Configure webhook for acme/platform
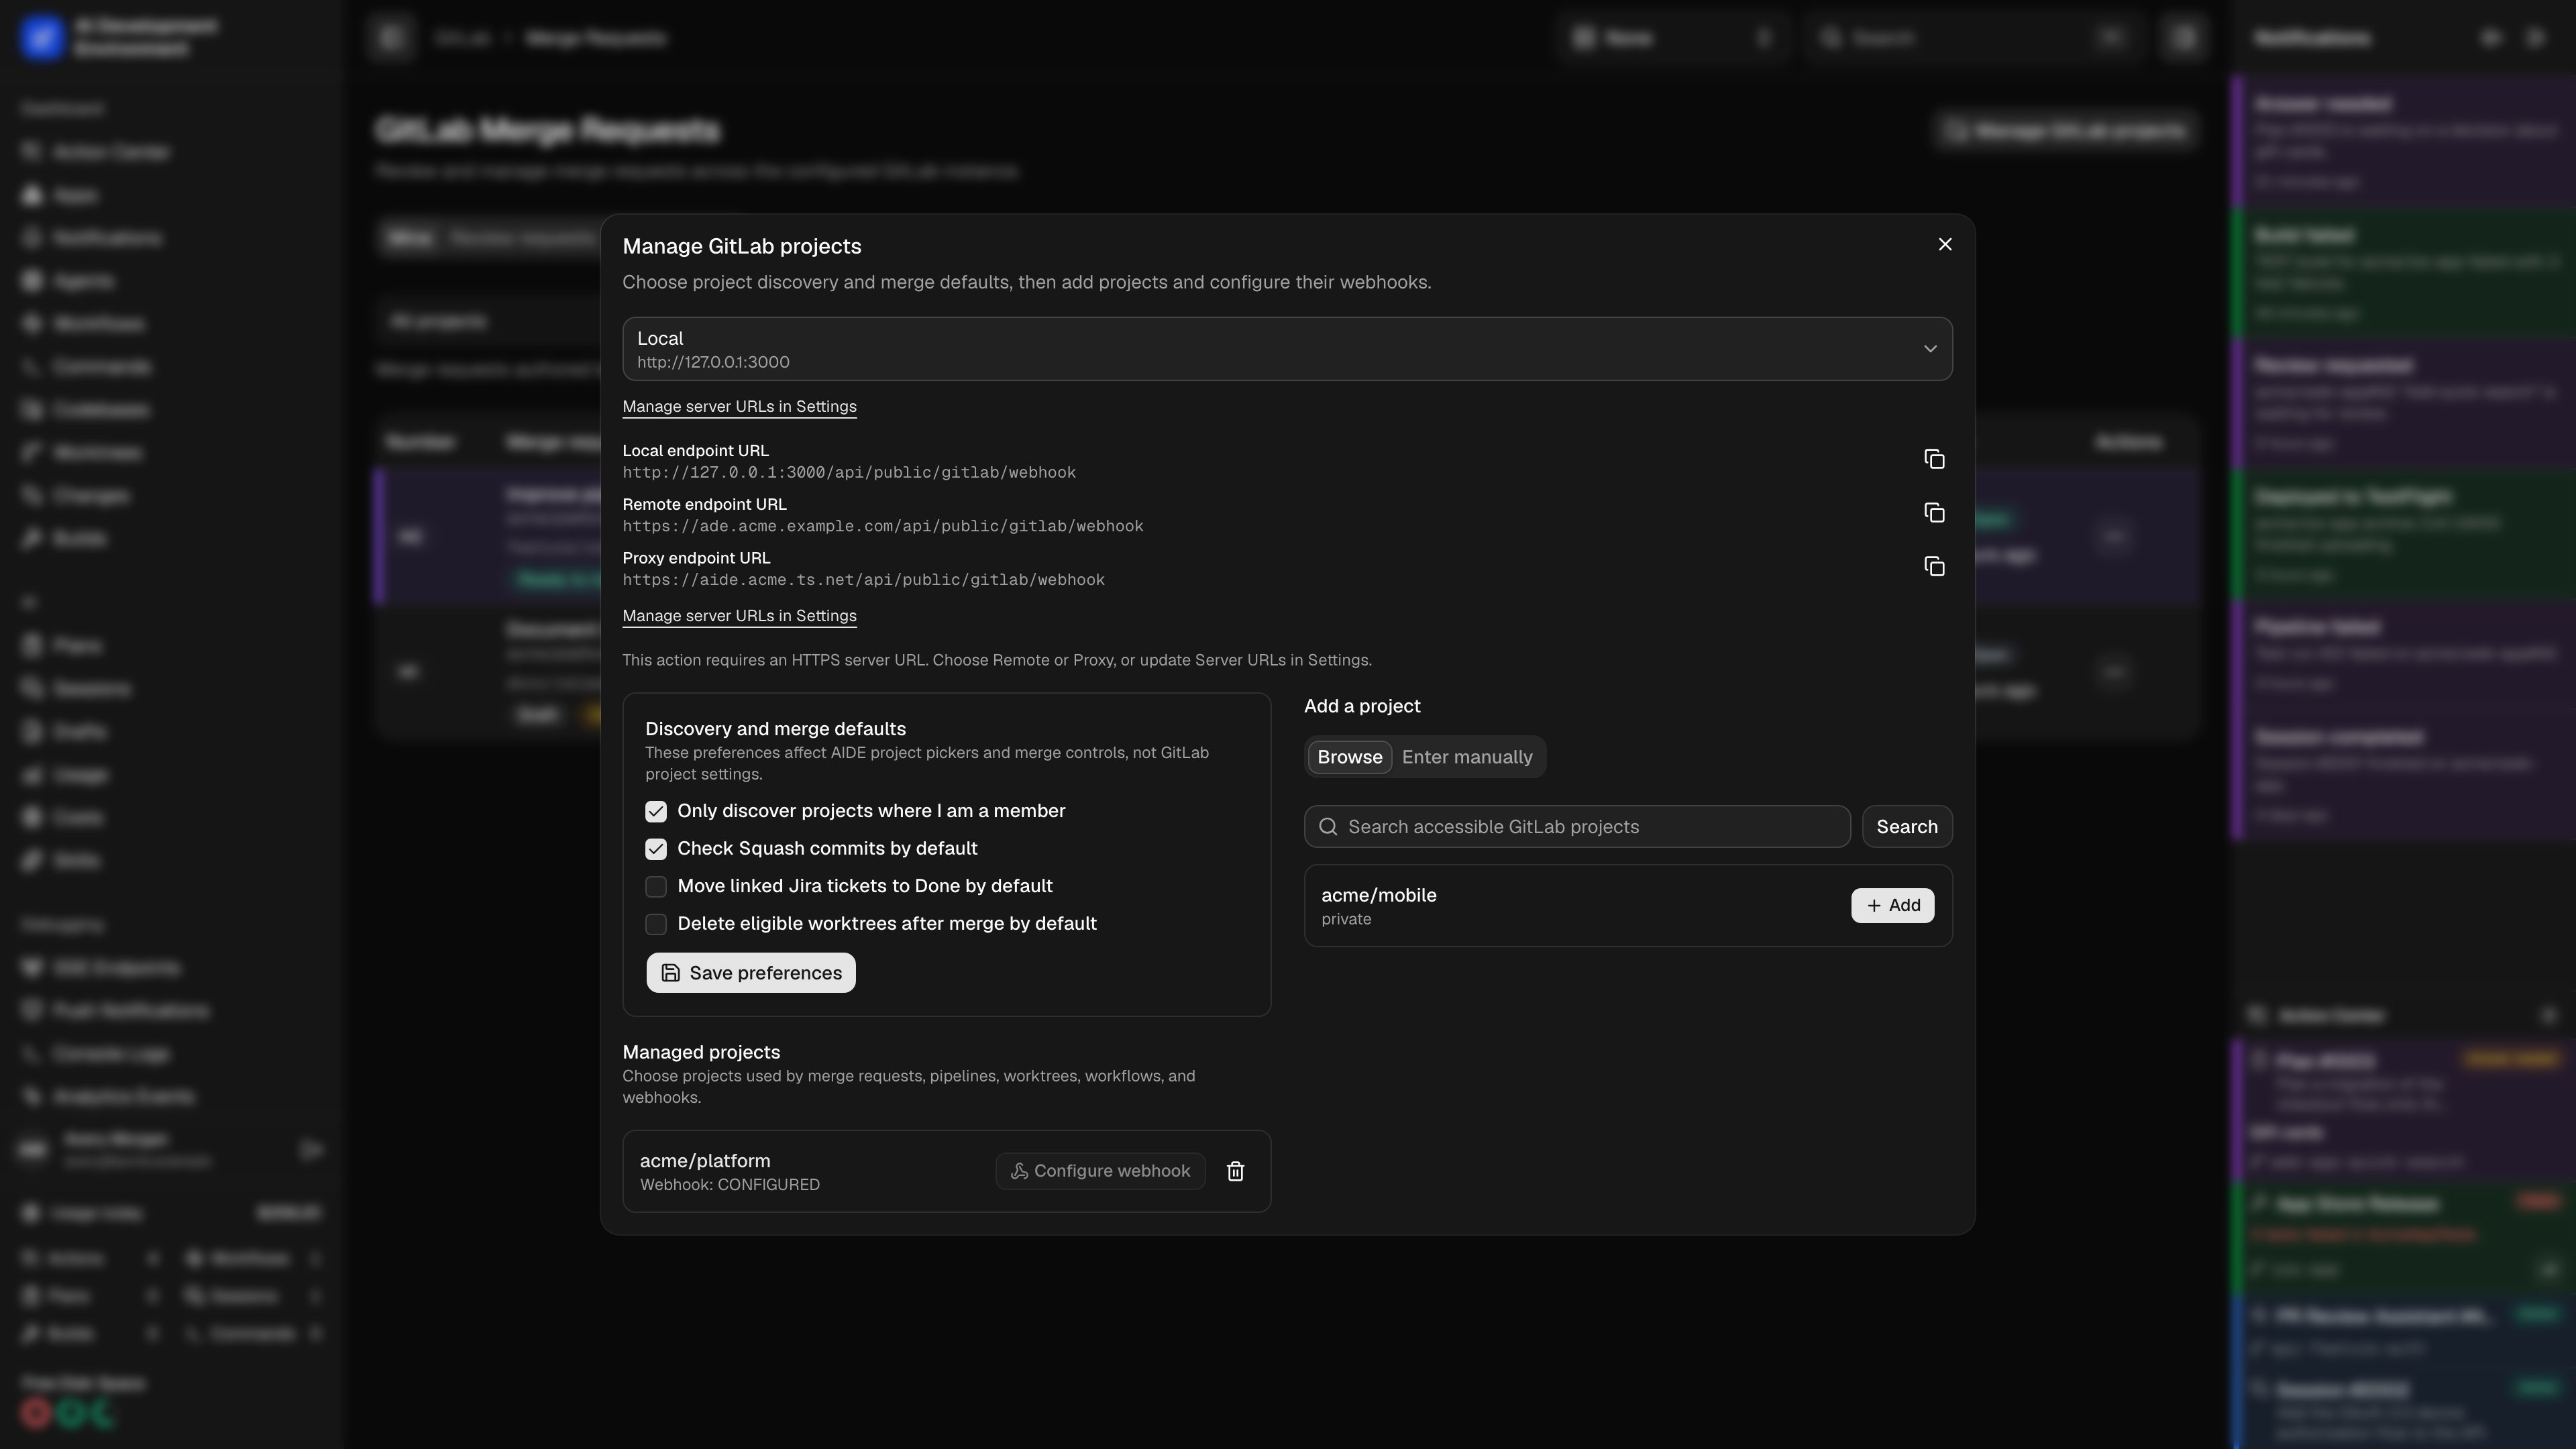The height and width of the screenshot is (1449, 2576). (1100, 1171)
